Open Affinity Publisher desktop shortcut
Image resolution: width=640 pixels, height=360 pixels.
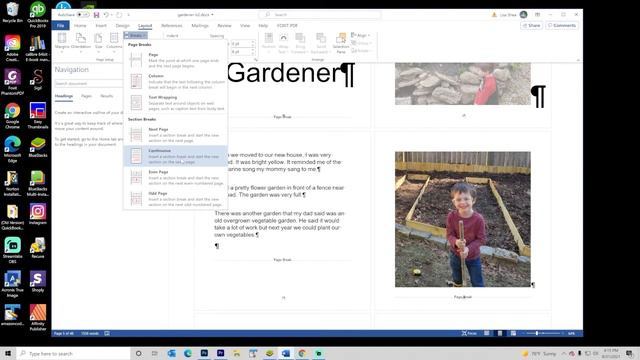[38, 318]
